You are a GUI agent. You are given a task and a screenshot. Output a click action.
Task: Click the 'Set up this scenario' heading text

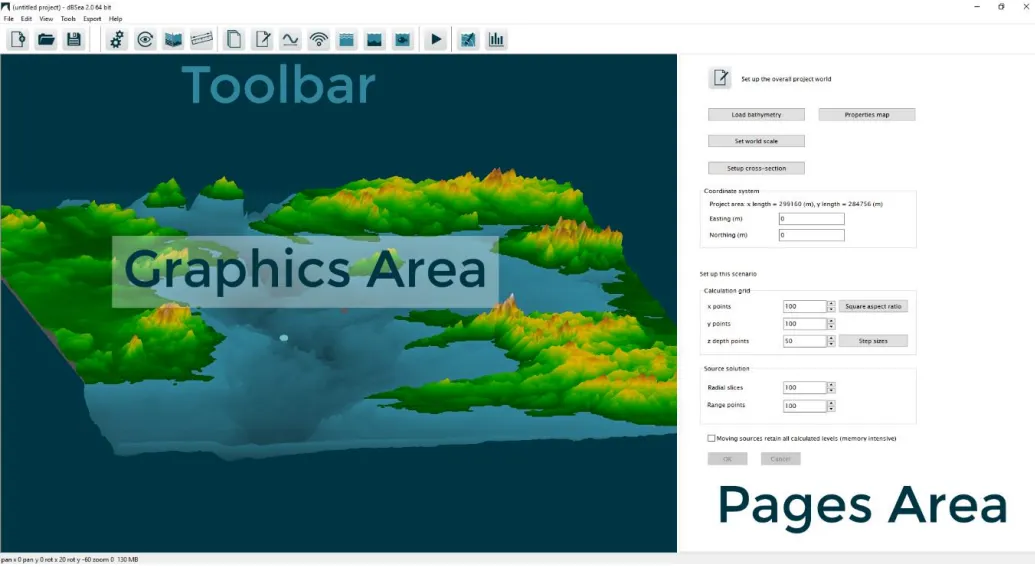[x=728, y=274]
